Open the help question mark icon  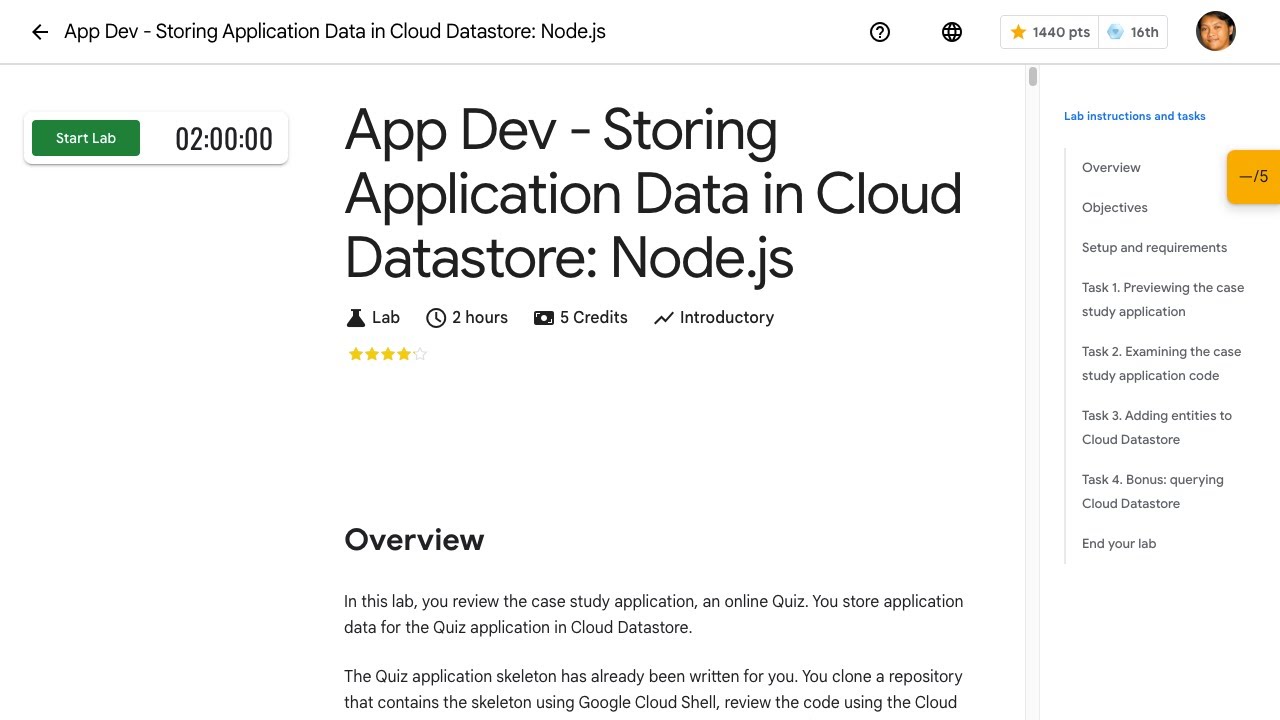click(880, 32)
